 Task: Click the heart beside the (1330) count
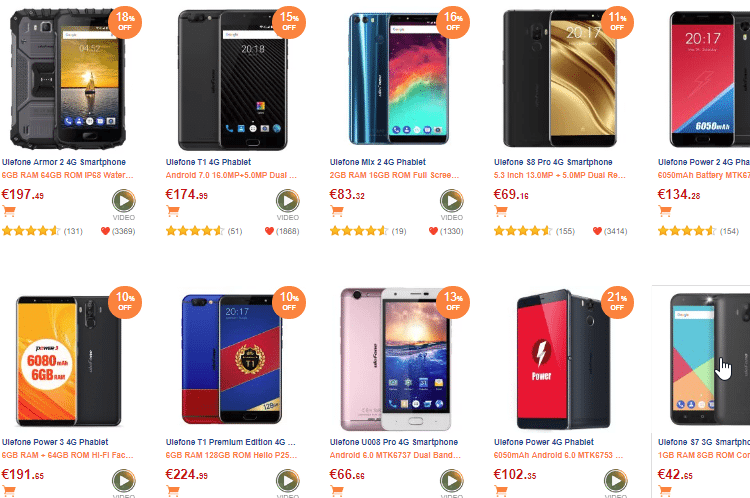(x=433, y=231)
